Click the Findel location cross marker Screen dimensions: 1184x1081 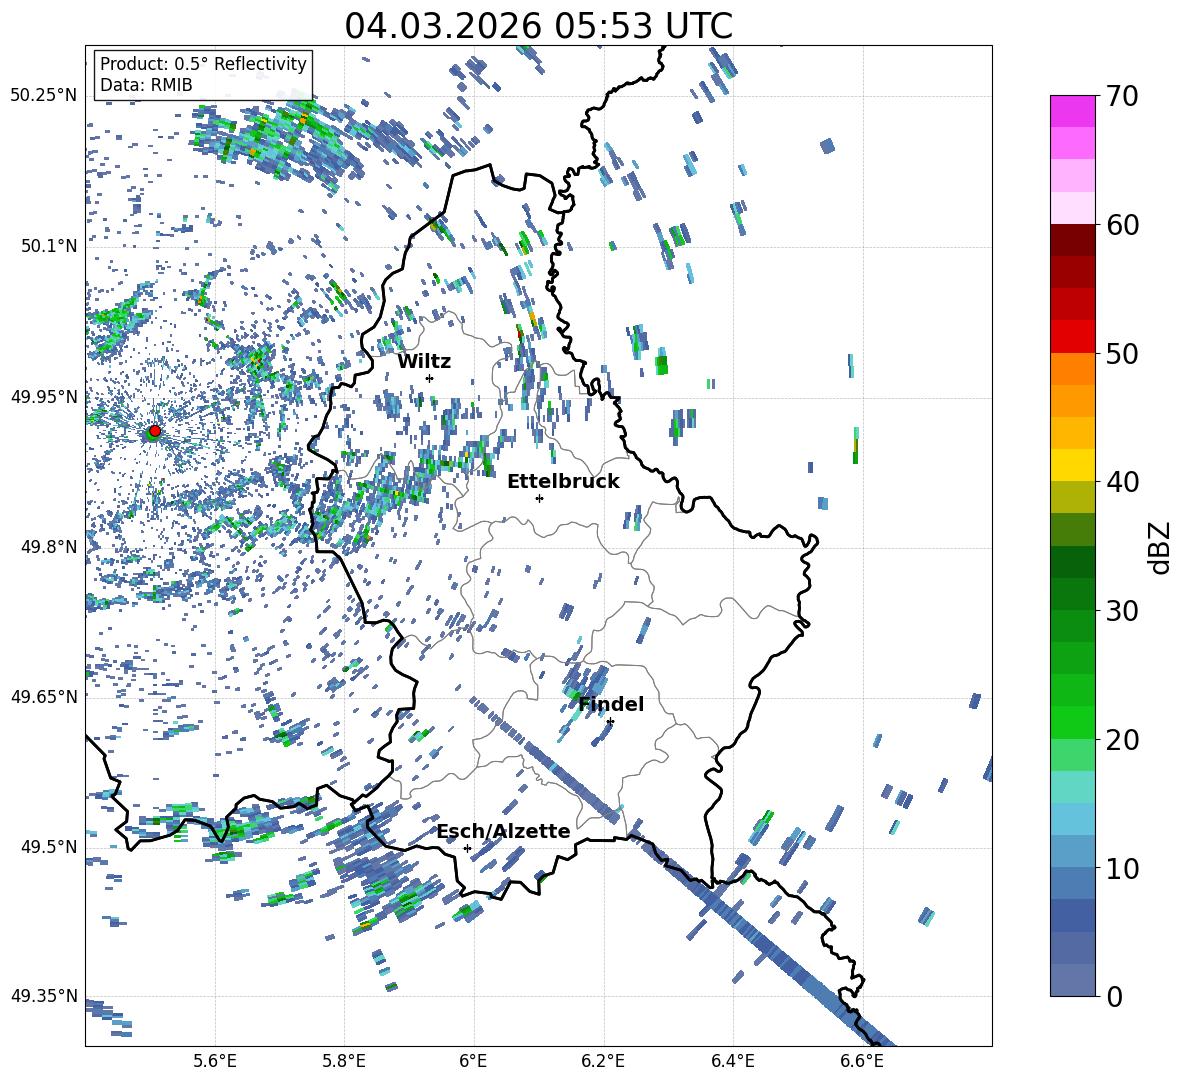[610, 722]
